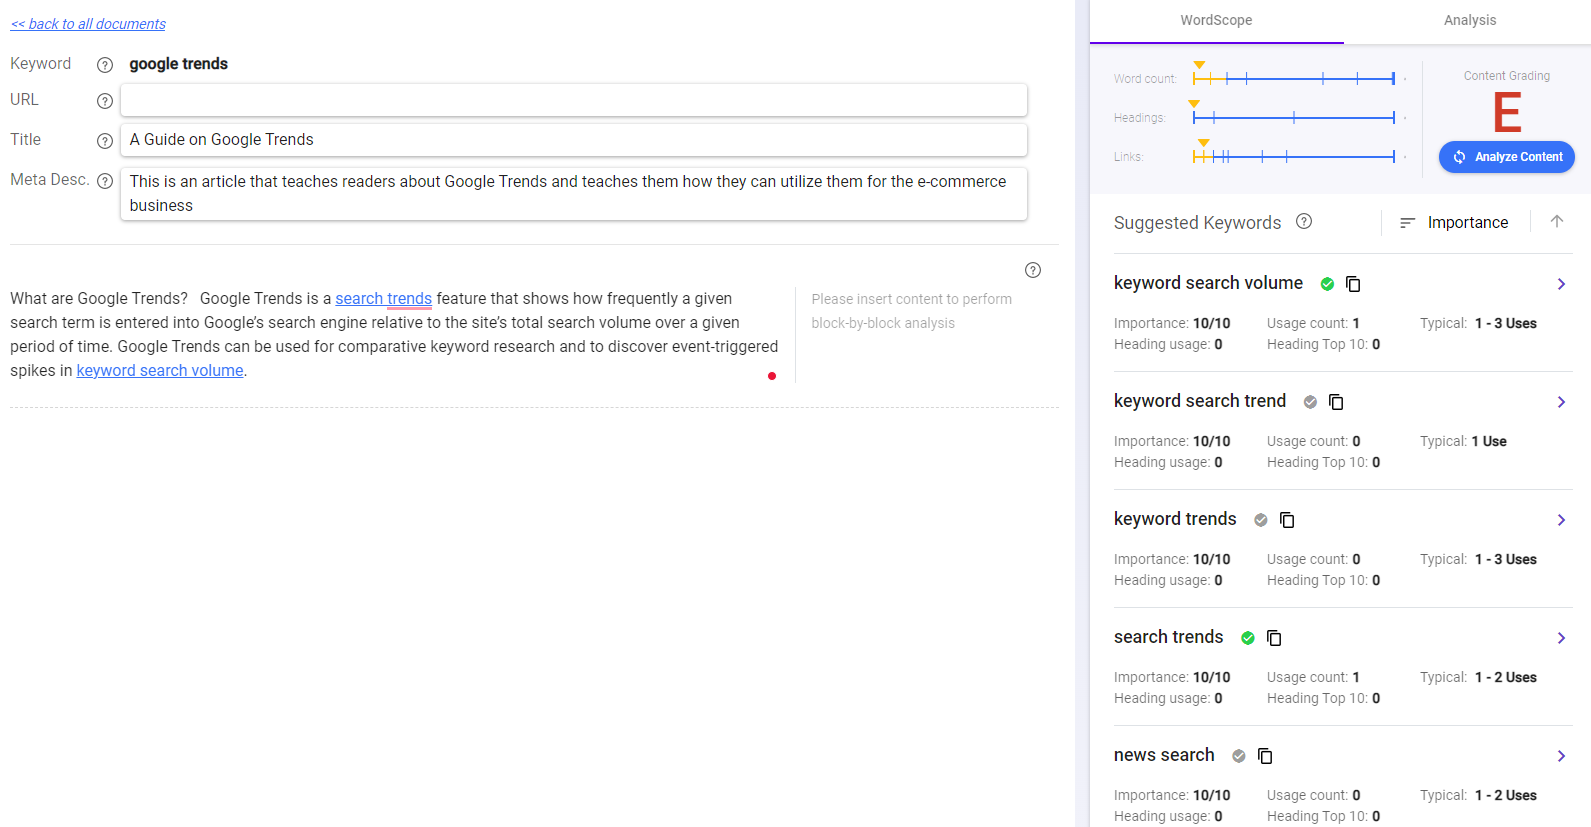Open help icon next to Title label

105,141
